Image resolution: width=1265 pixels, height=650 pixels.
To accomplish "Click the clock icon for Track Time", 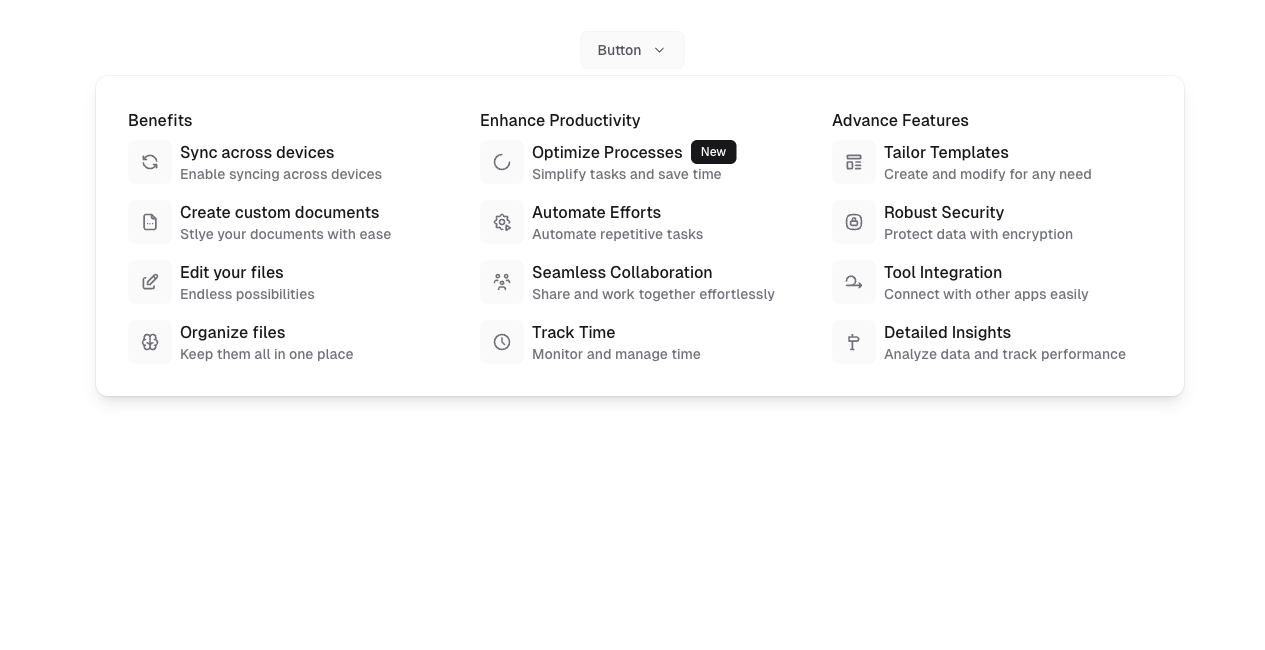I will click(502, 342).
